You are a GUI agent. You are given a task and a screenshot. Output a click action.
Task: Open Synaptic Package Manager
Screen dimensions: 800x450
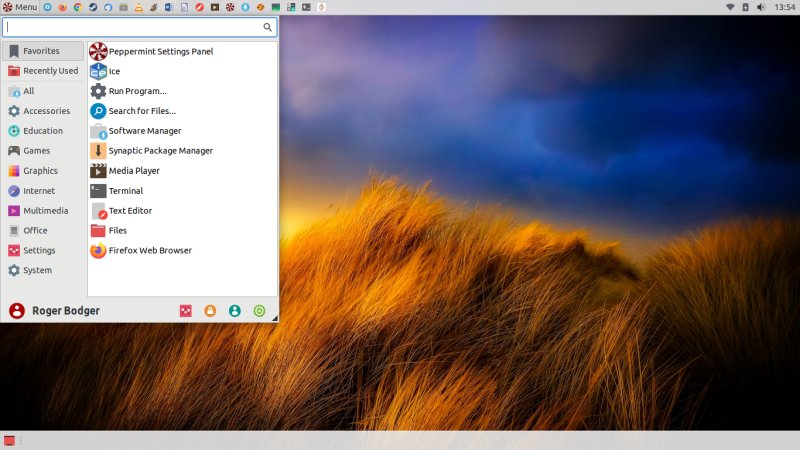coord(160,151)
